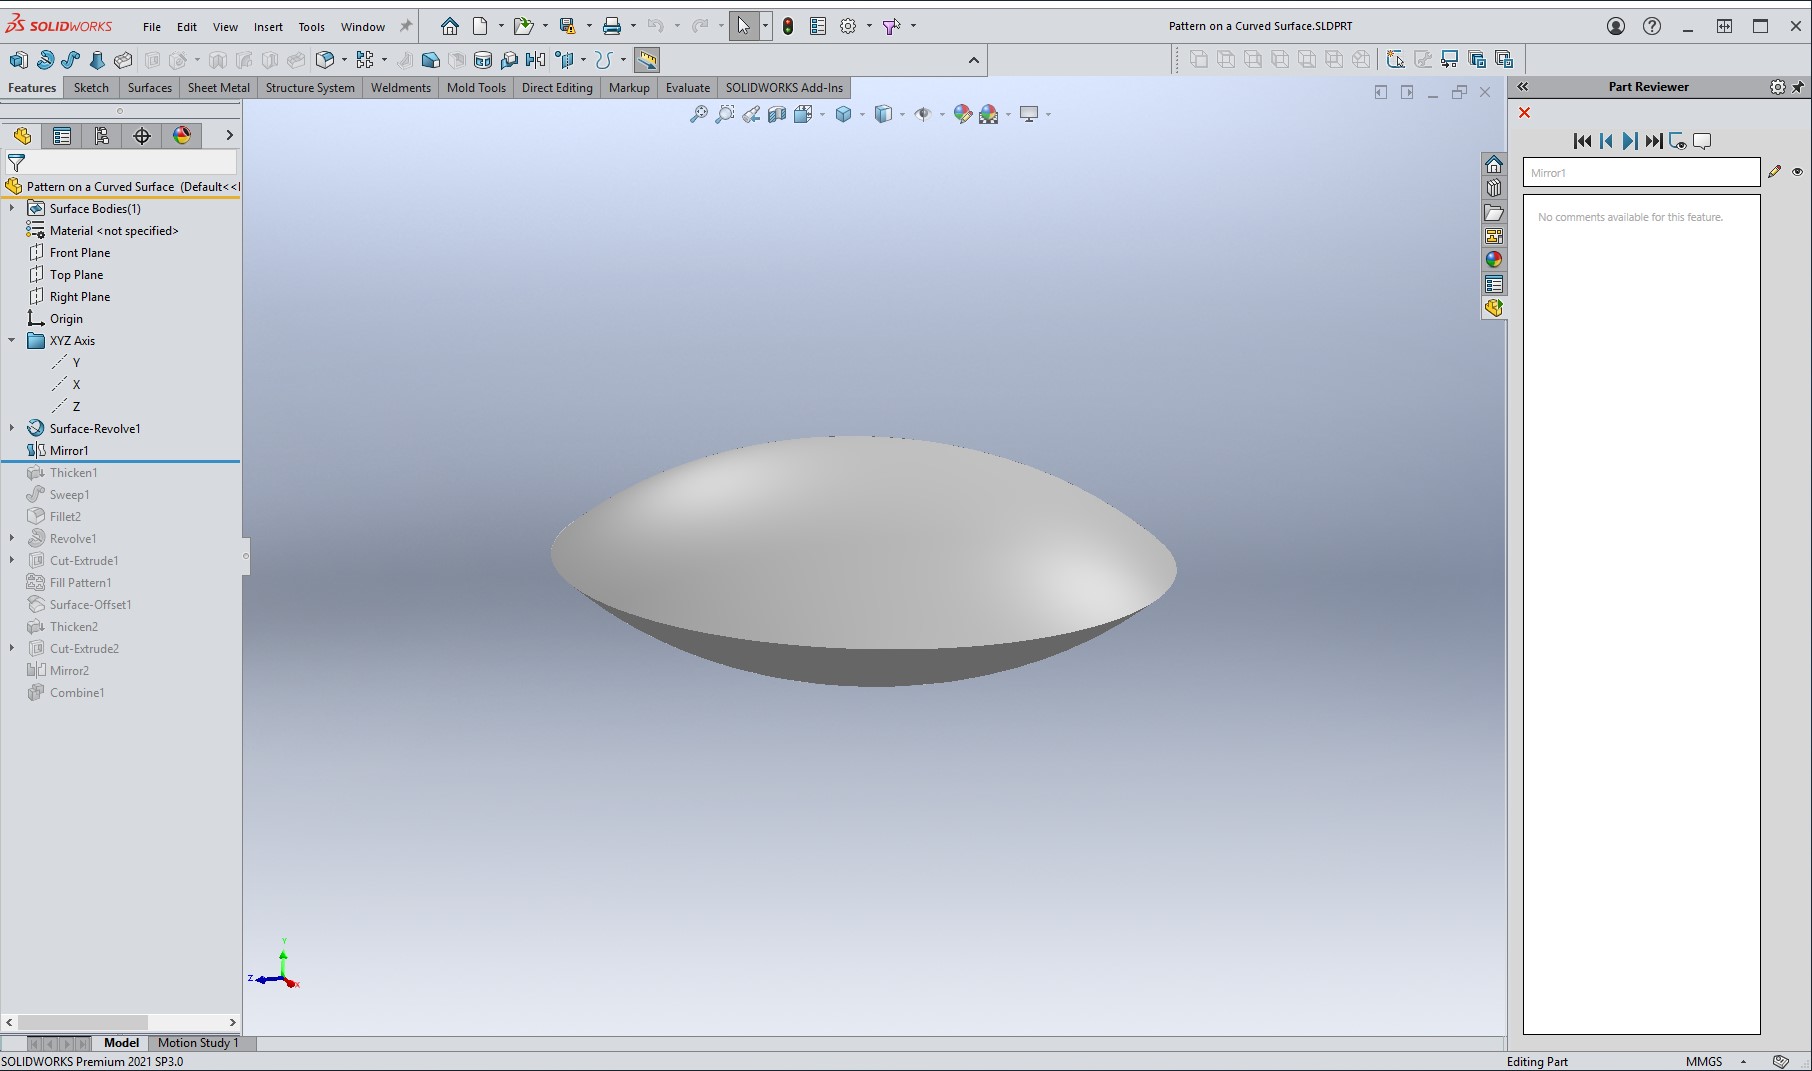Viewport: 1812px width, 1071px height.
Task: Open the File menu
Action: coord(152,27)
